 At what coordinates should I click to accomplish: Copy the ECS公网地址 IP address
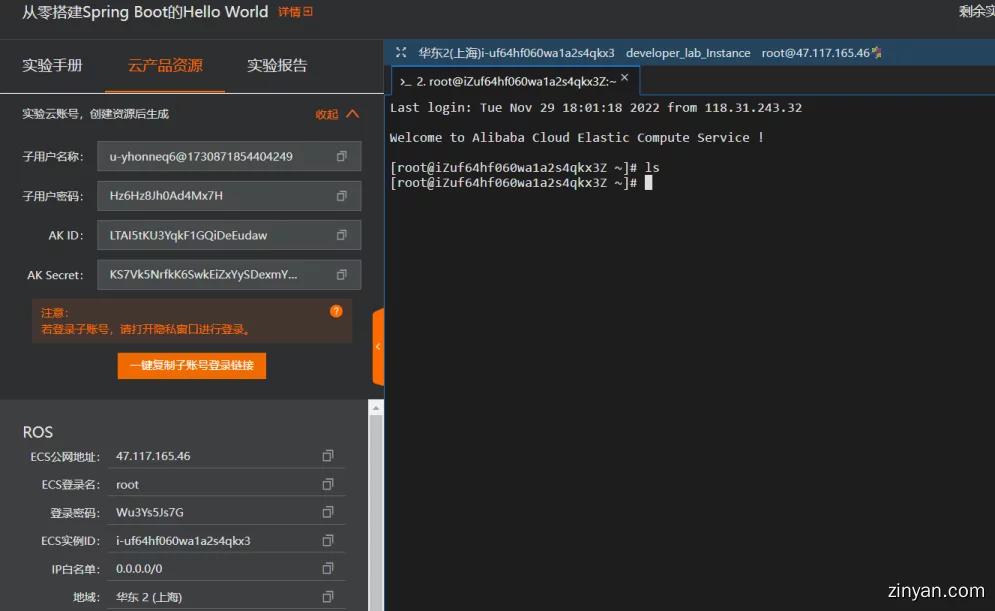tap(327, 456)
